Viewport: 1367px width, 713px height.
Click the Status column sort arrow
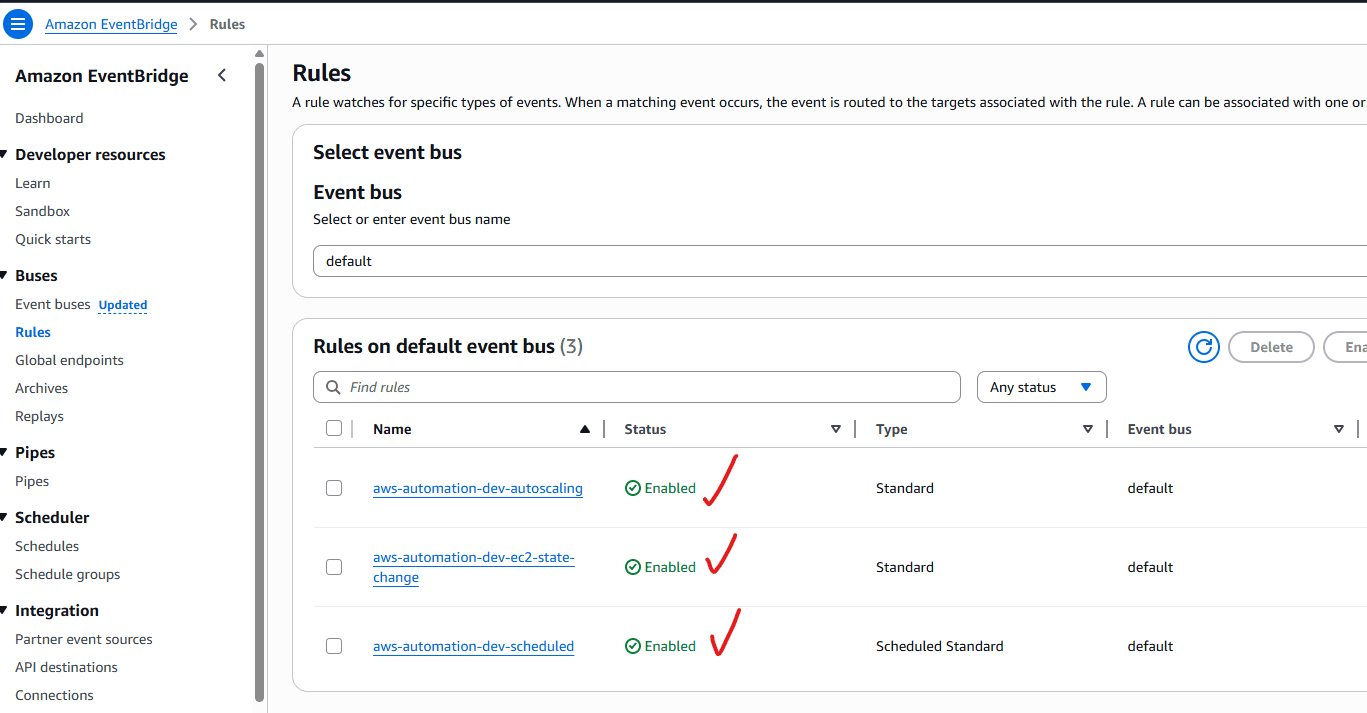[836, 429]
